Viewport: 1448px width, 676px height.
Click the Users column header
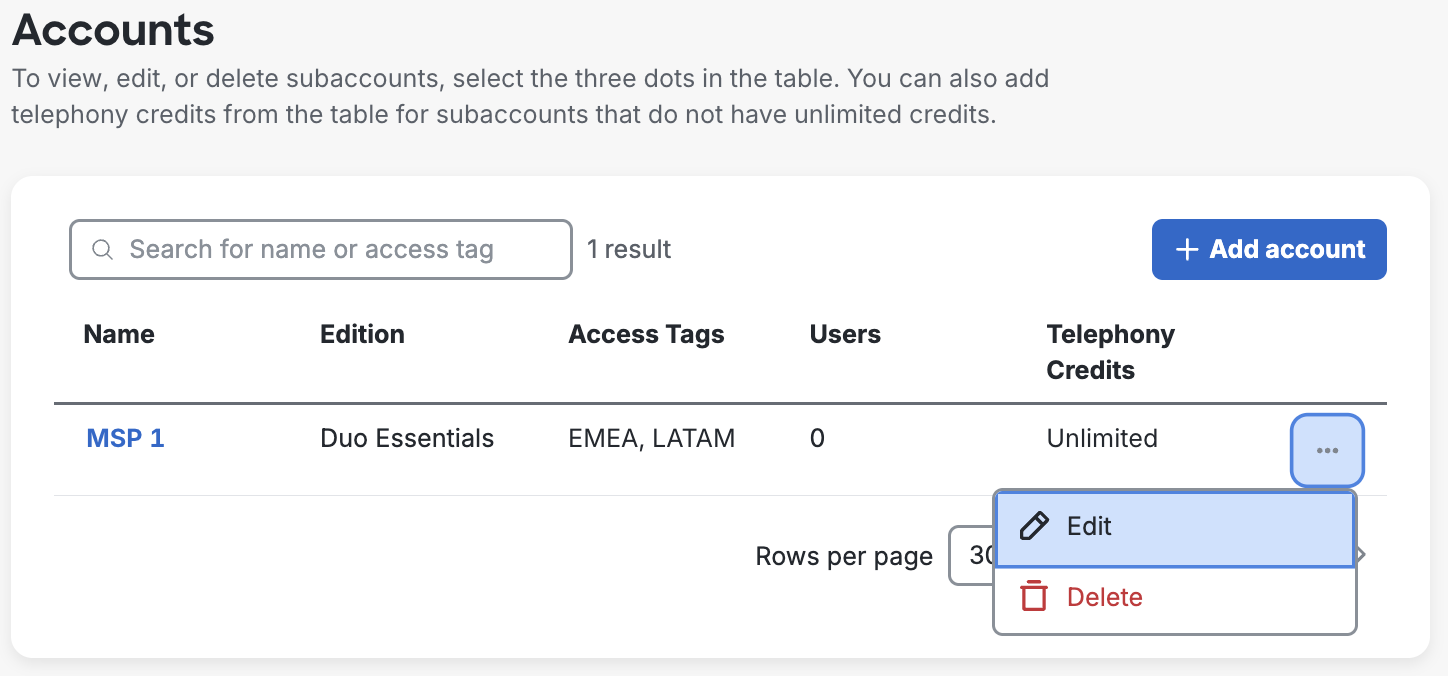(844, 334)
